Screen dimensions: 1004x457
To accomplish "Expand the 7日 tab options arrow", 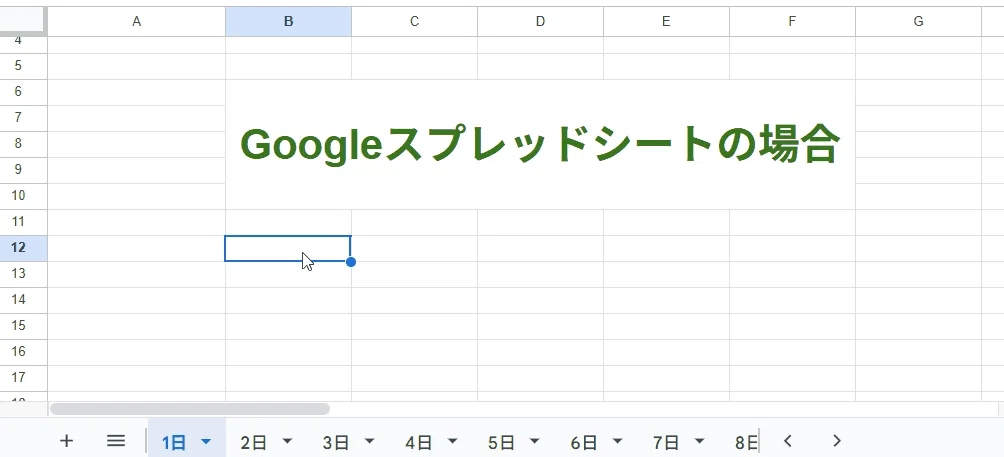I will point(699,441).
